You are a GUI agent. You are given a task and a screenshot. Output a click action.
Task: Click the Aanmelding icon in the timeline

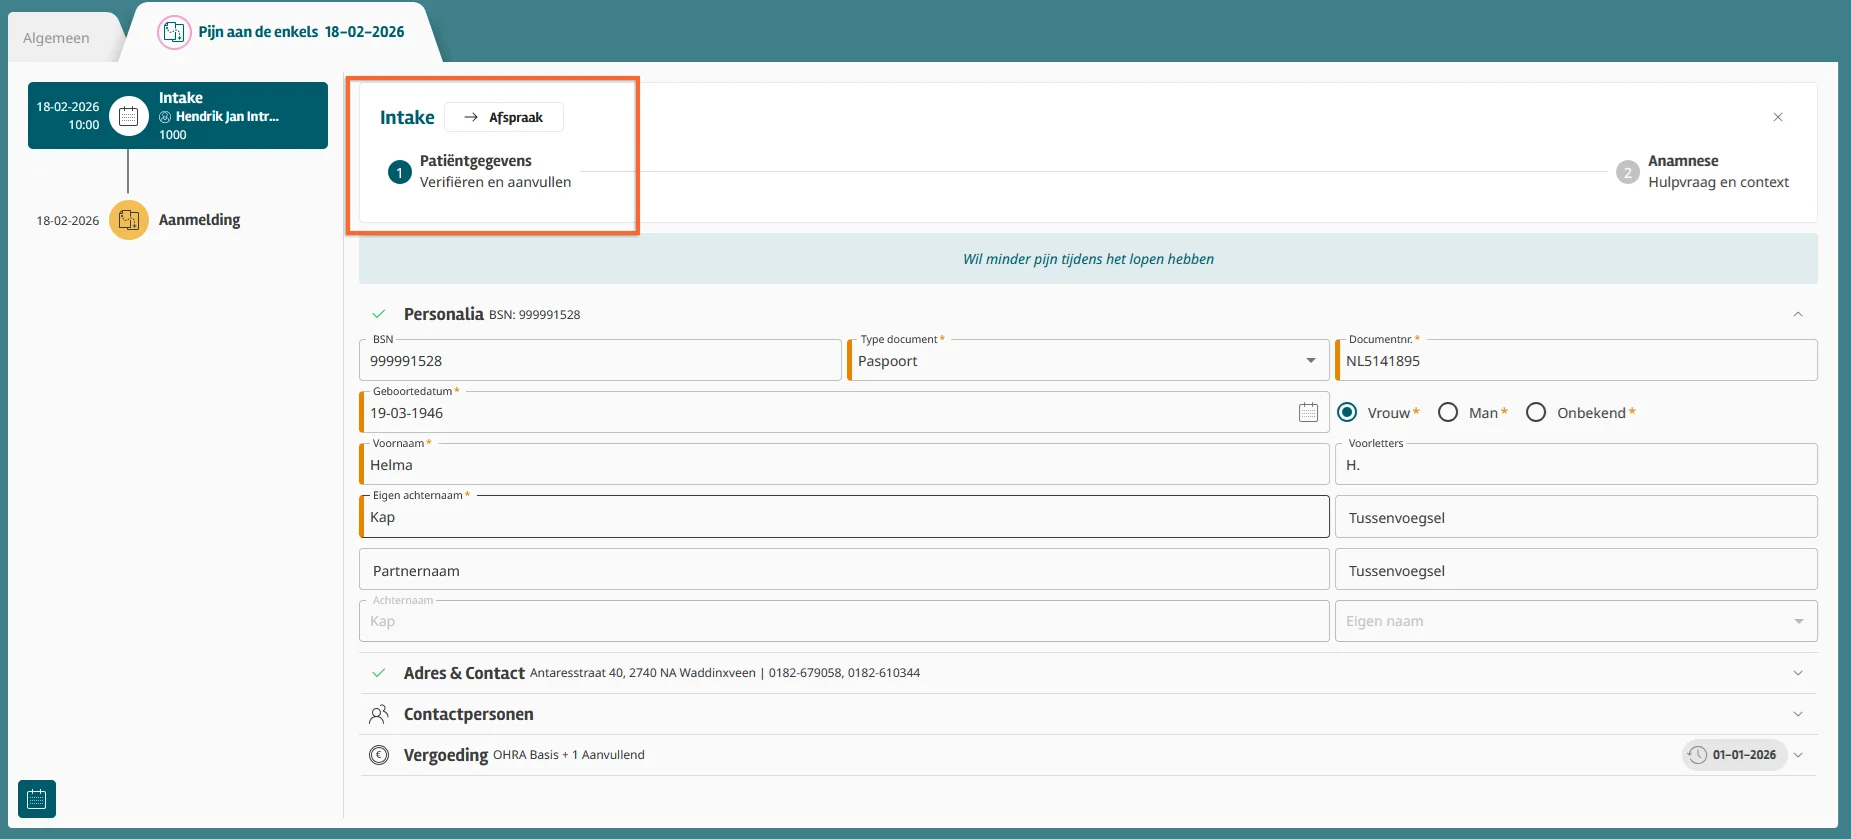pos(129,220)
